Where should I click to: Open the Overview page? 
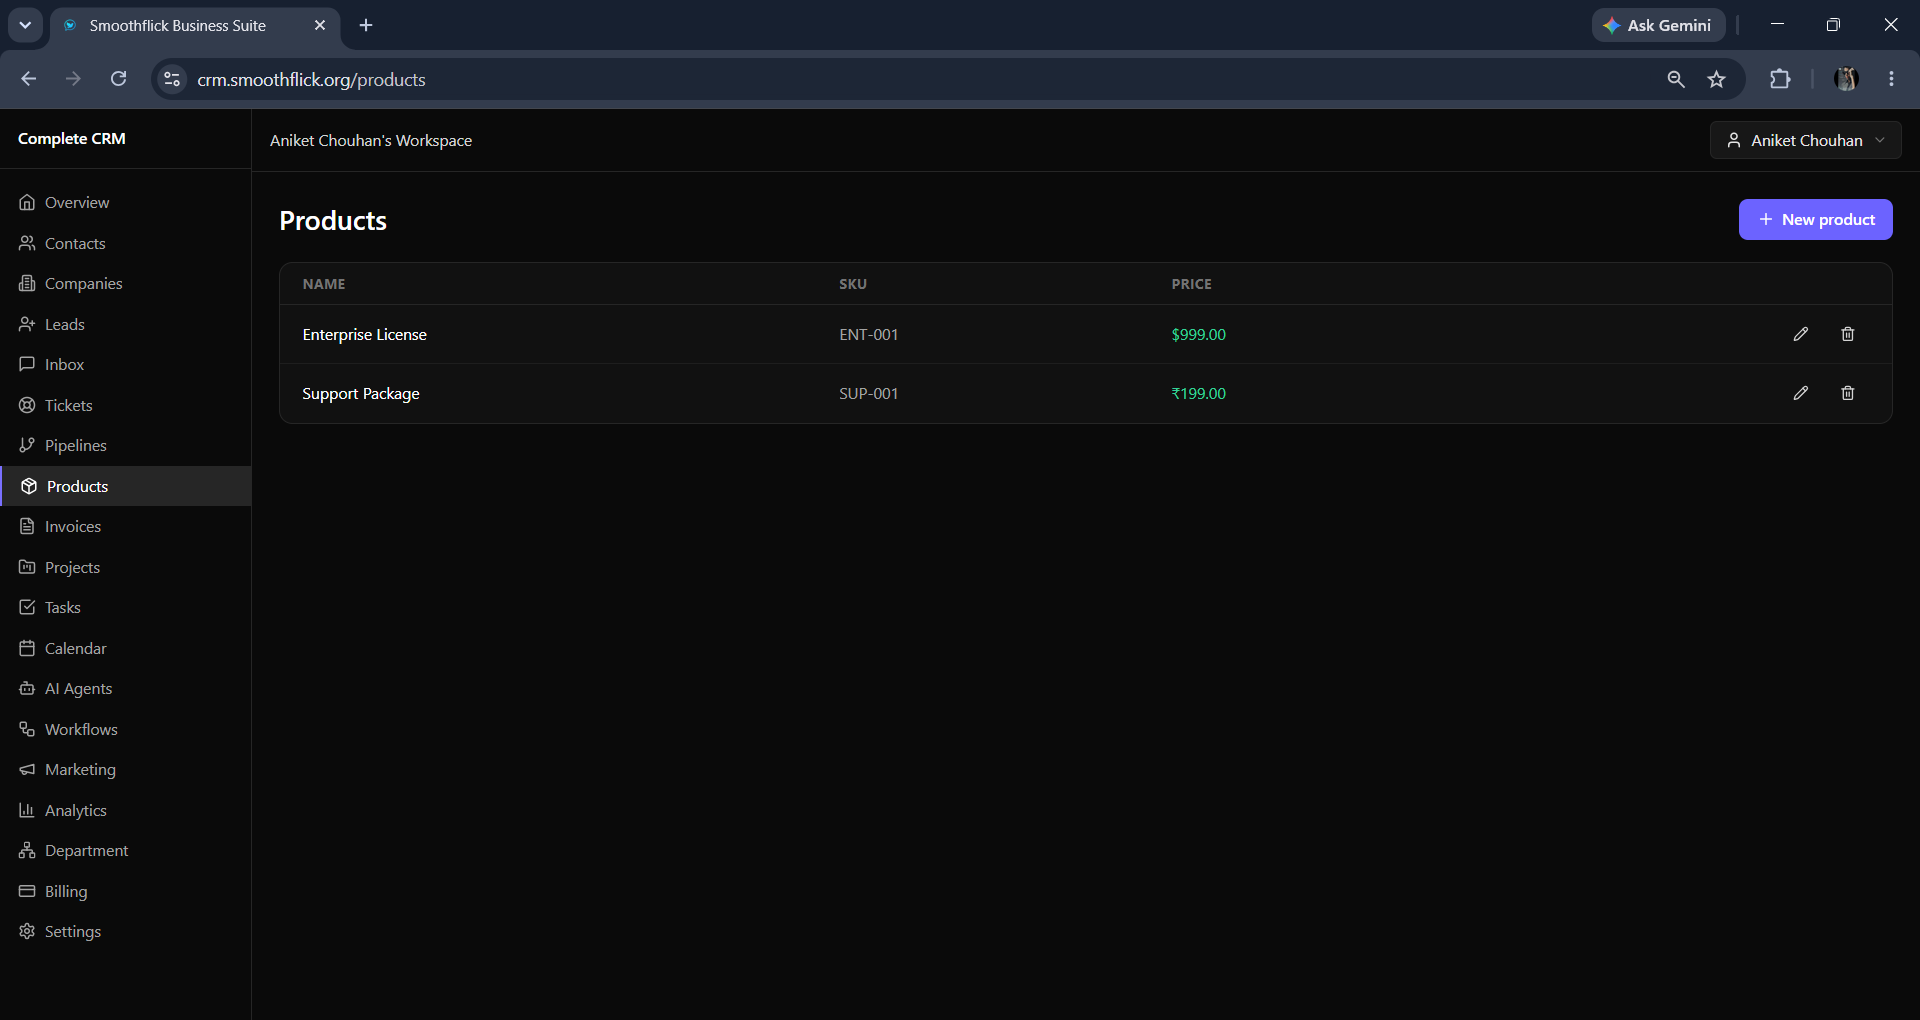coord(125,202)
